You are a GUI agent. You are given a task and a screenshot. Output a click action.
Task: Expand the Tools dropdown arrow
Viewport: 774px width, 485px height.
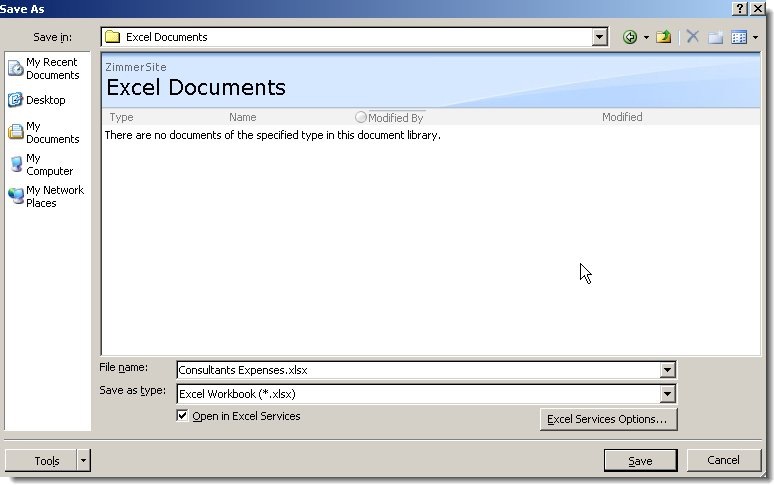tap(83, 461)
